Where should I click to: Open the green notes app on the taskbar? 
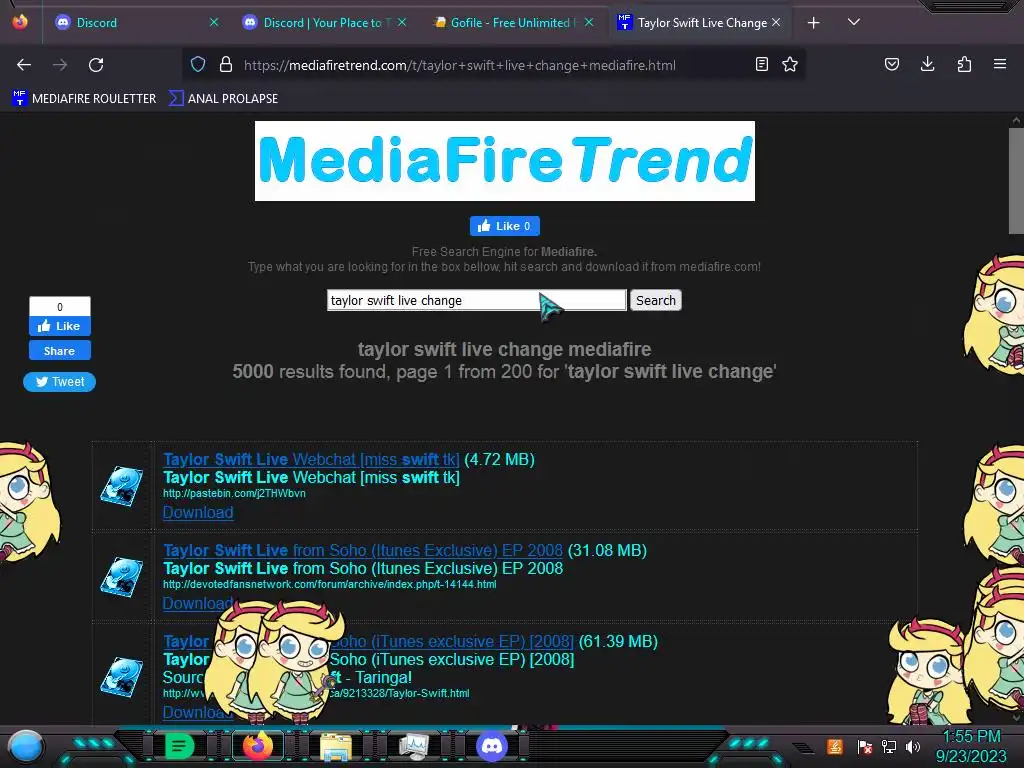click(180, 746)
